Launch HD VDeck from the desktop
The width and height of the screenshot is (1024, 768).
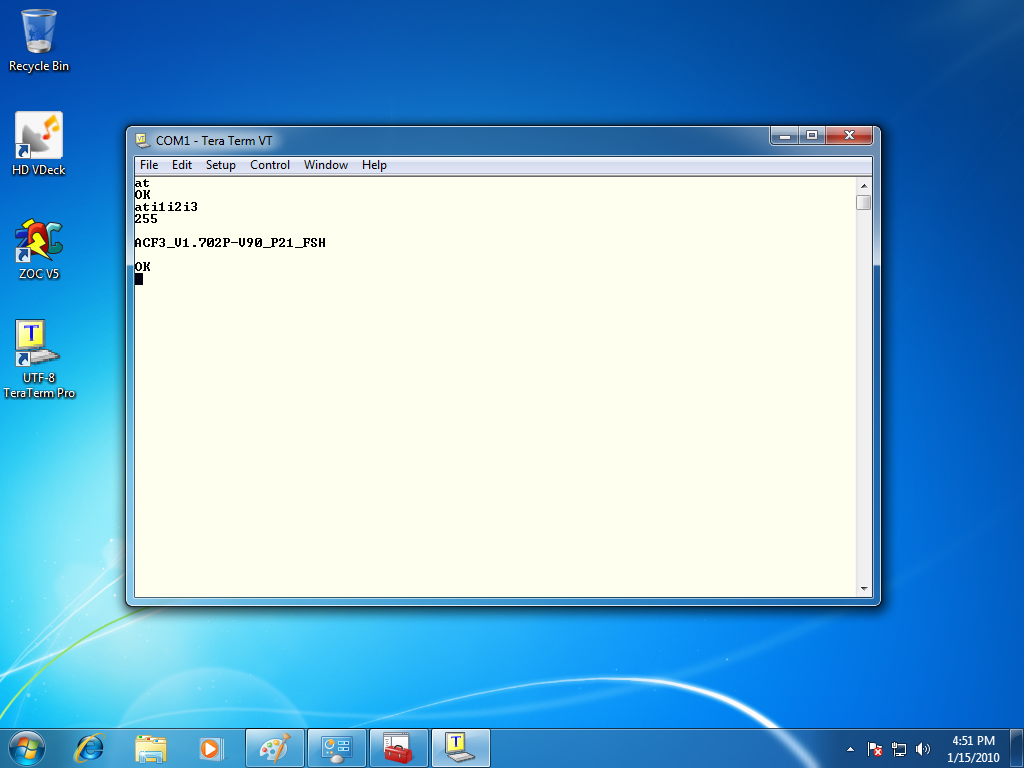tap(39, 136)
